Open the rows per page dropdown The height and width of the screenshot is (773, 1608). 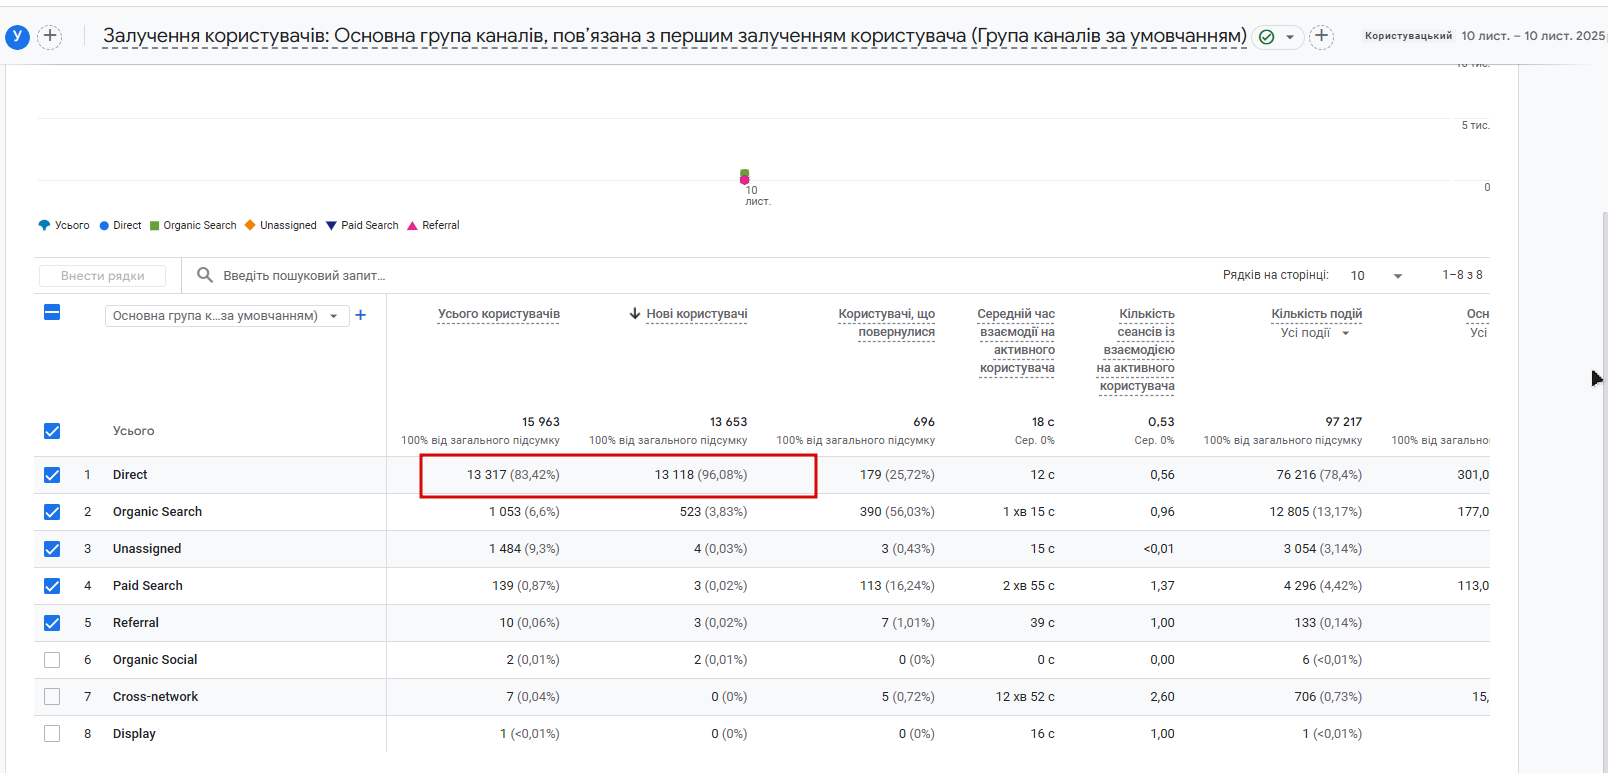(x=1376, y=276)
